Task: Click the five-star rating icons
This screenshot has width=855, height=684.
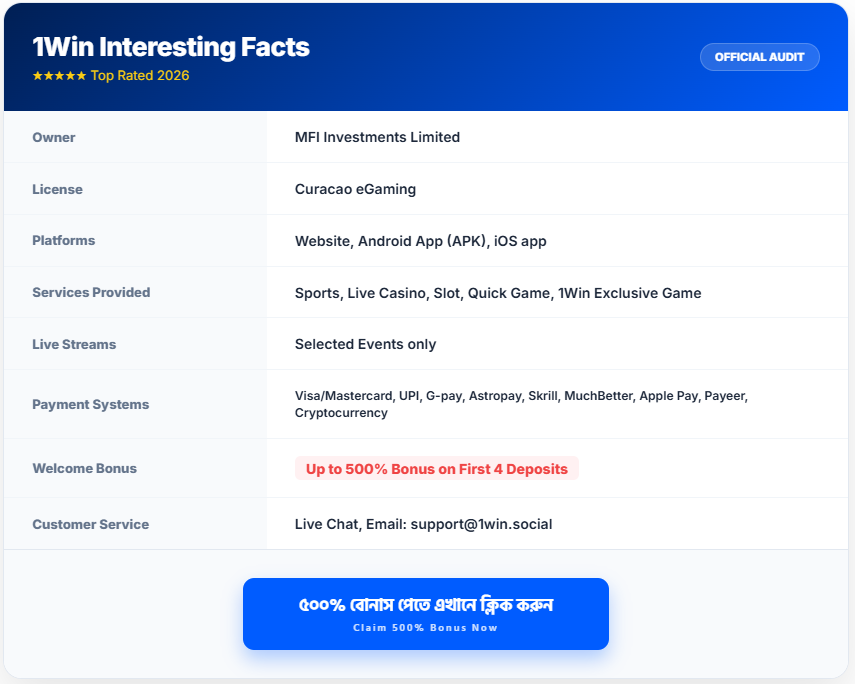Action: tap(59, 76)
